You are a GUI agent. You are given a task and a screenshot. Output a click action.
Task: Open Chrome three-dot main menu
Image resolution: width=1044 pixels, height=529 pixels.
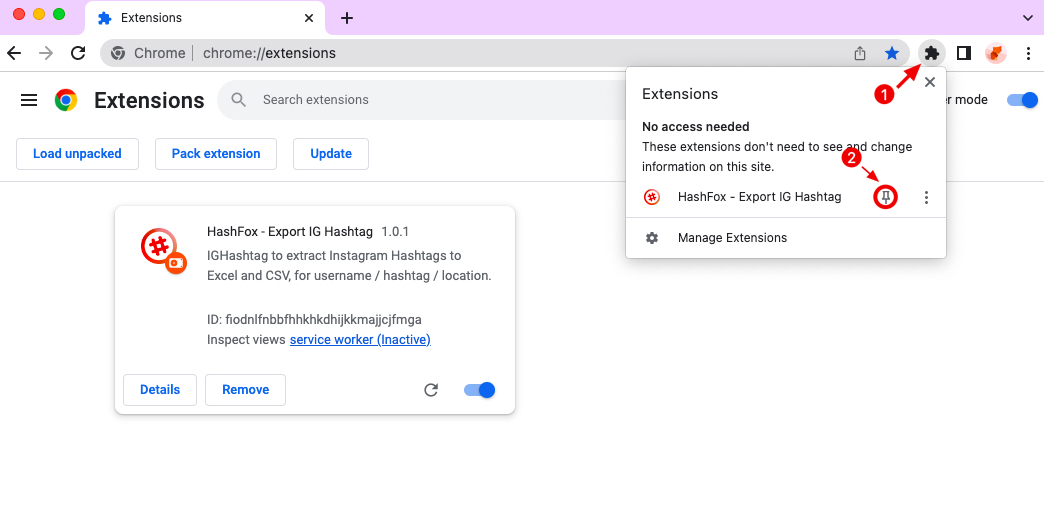click(1028, 53)
